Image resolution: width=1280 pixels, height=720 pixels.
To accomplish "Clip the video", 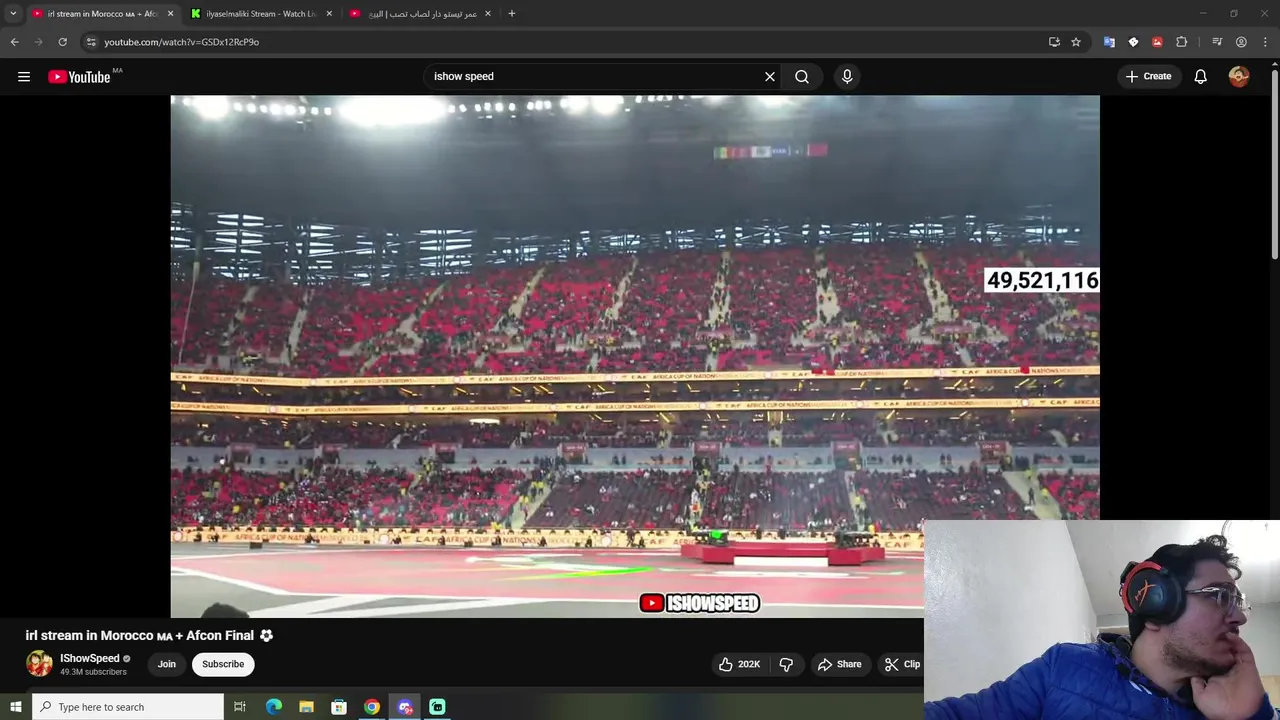I will pyautogui.click(x=902, y=664).
